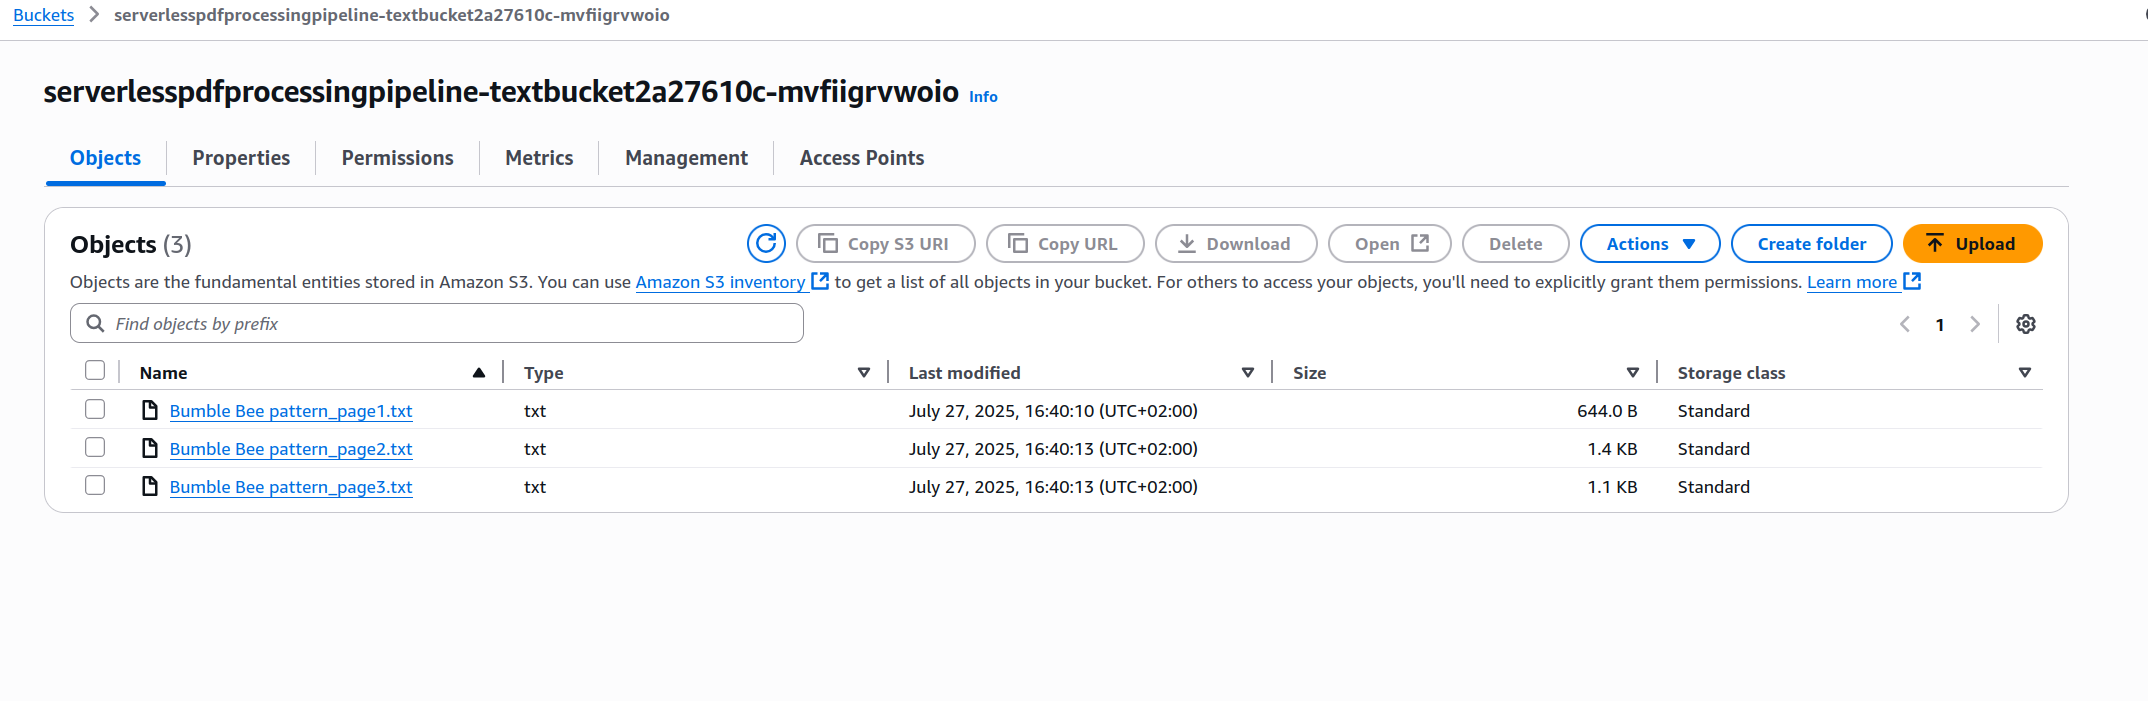
Task: Open Bumble Bee pattern_page1.txt object link
Action: [291, 411]
